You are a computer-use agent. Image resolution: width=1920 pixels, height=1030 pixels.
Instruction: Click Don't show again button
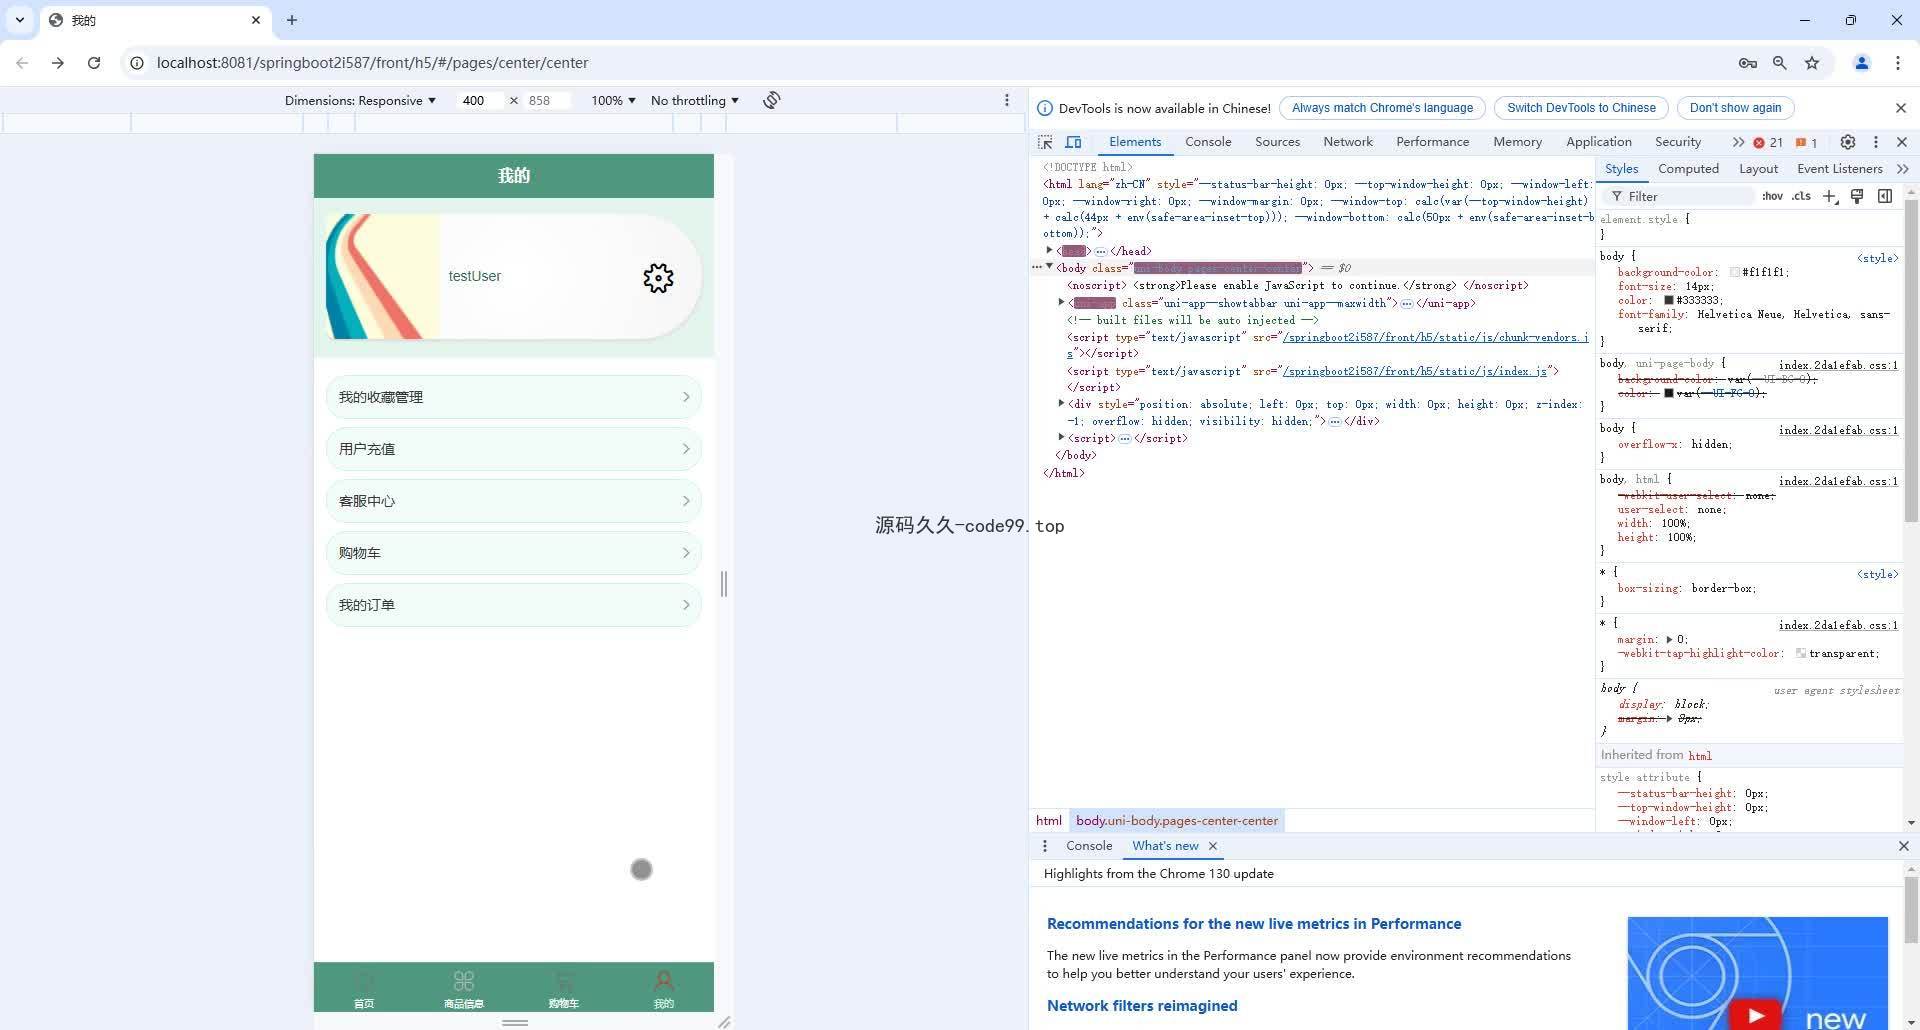click(1735, 108)
